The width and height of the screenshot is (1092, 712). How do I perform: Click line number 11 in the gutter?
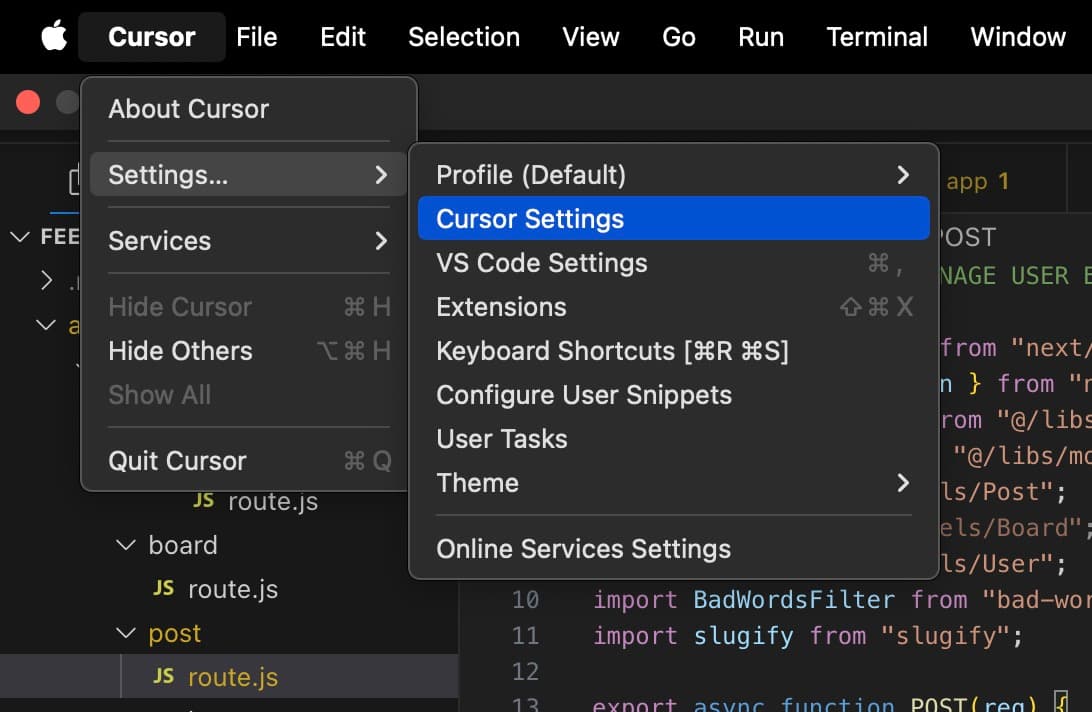coord(525,636)
